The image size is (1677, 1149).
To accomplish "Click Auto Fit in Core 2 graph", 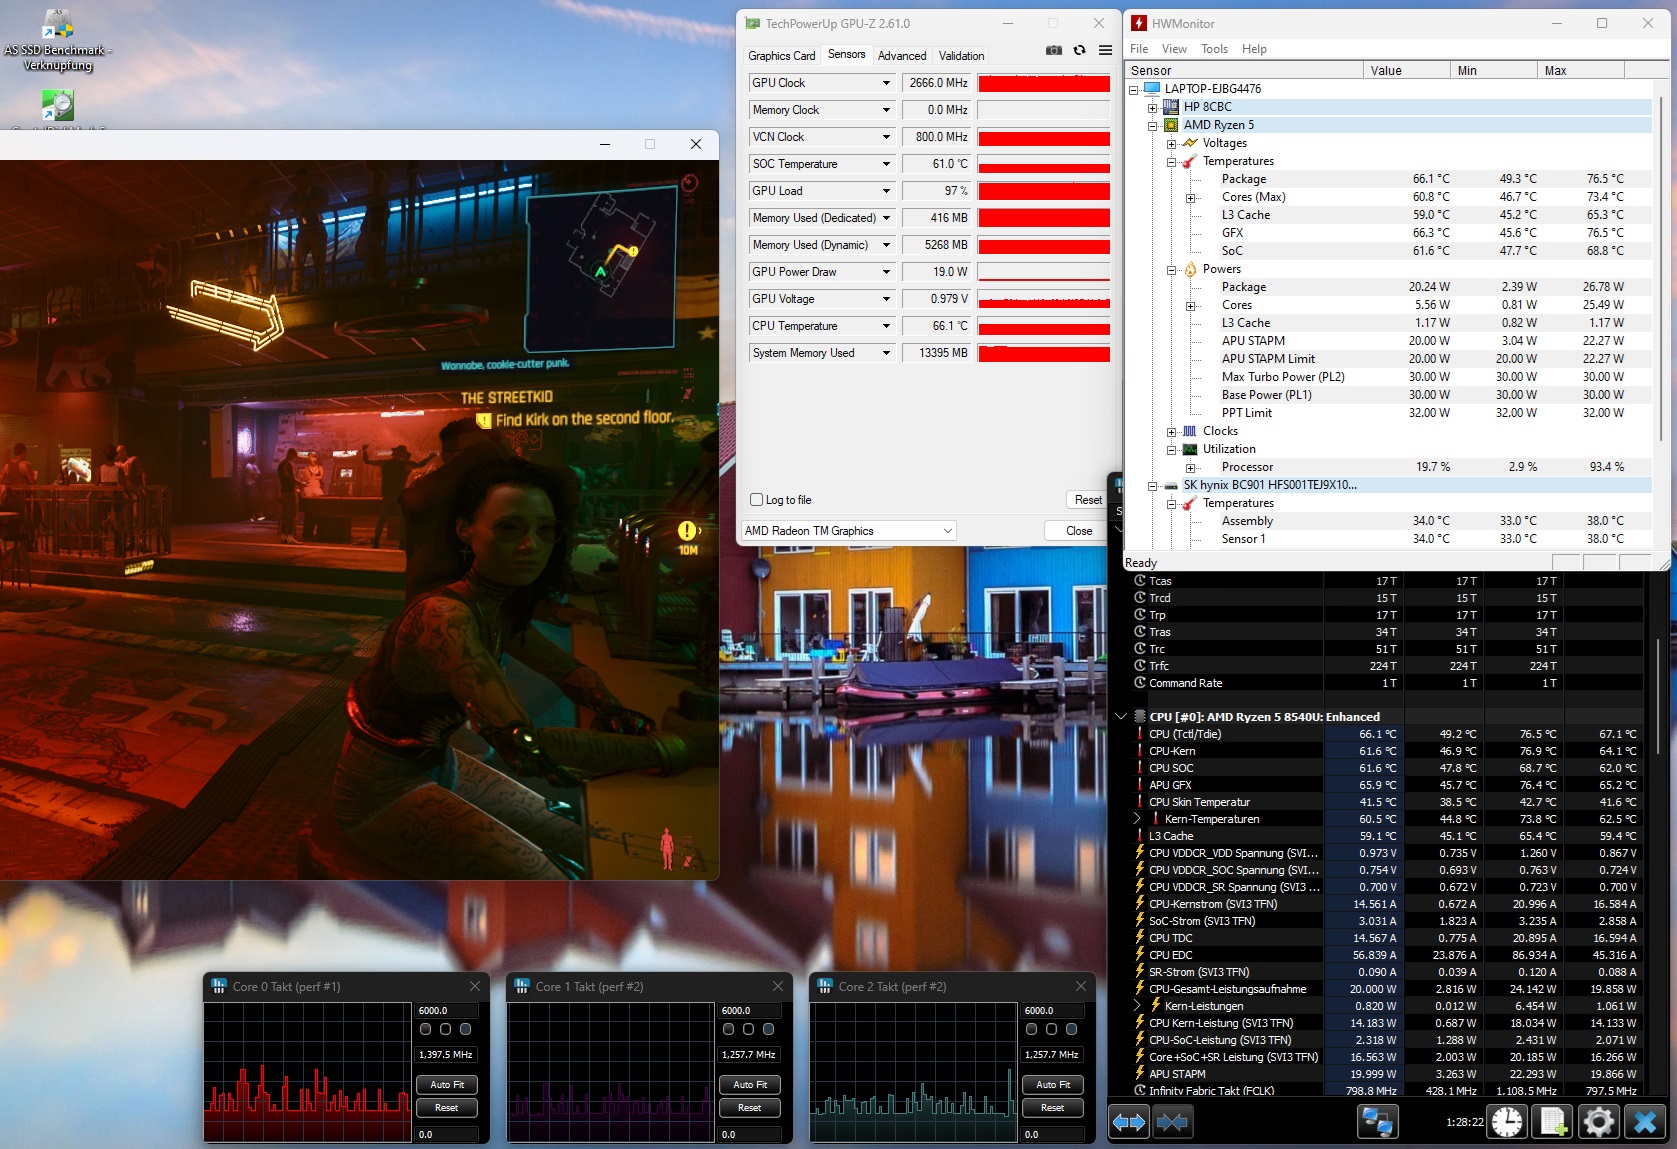I will (1052, 1085).
